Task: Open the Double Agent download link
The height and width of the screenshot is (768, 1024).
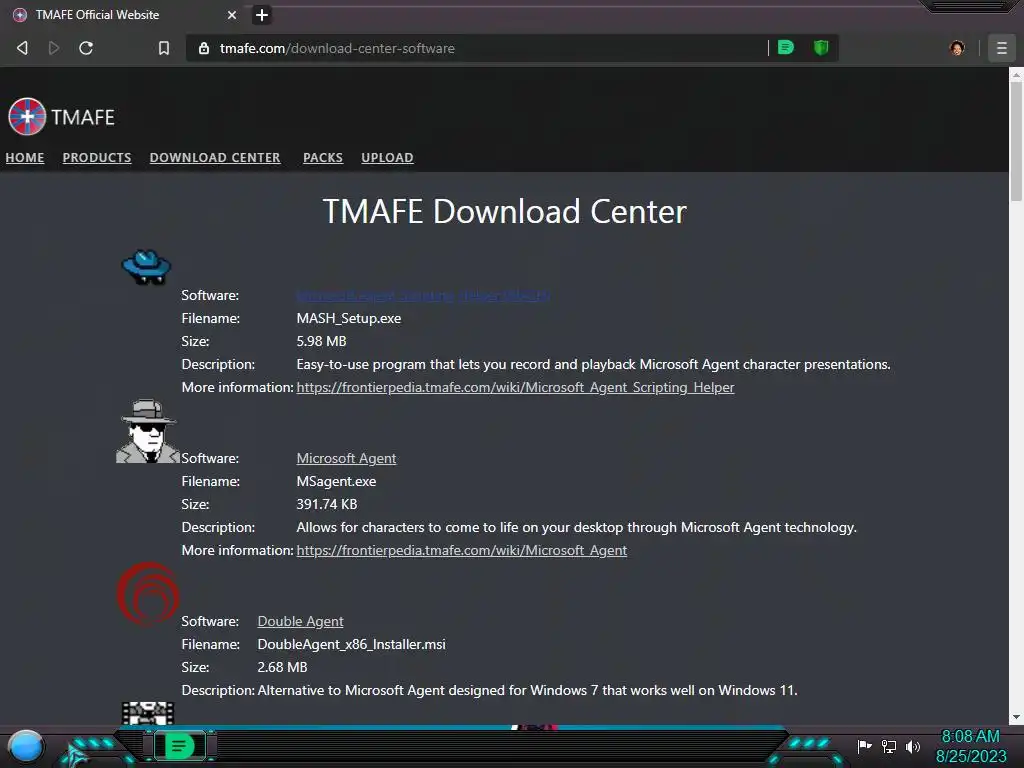Action: click(300, 622)
